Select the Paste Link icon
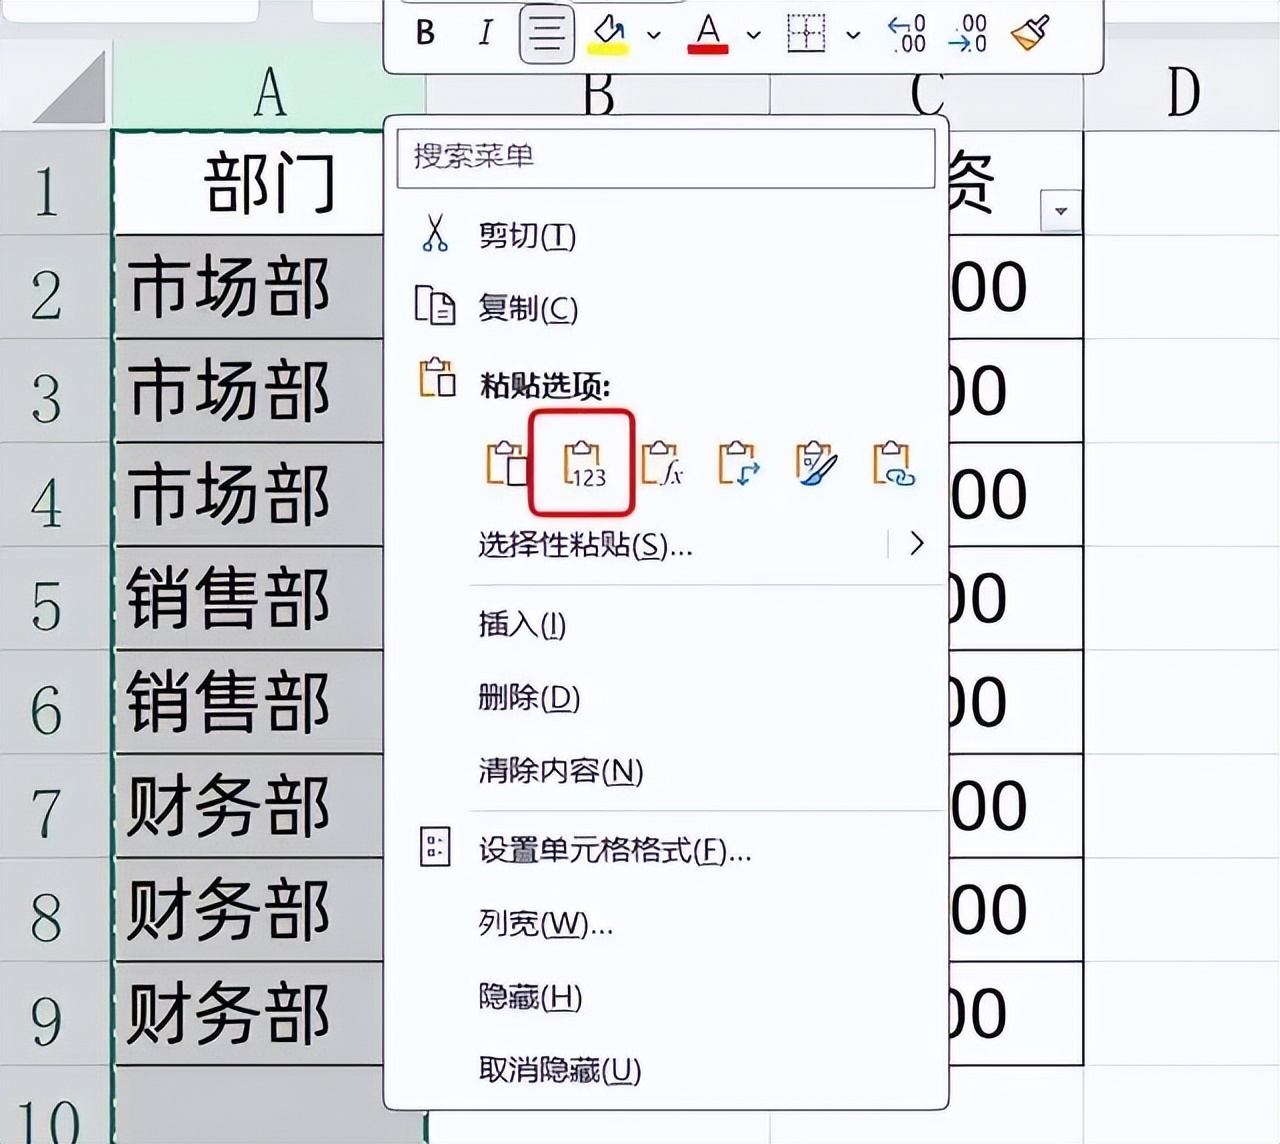Image resolution: width=1280 pixels, height=1144 pixels. coord(893,464)
